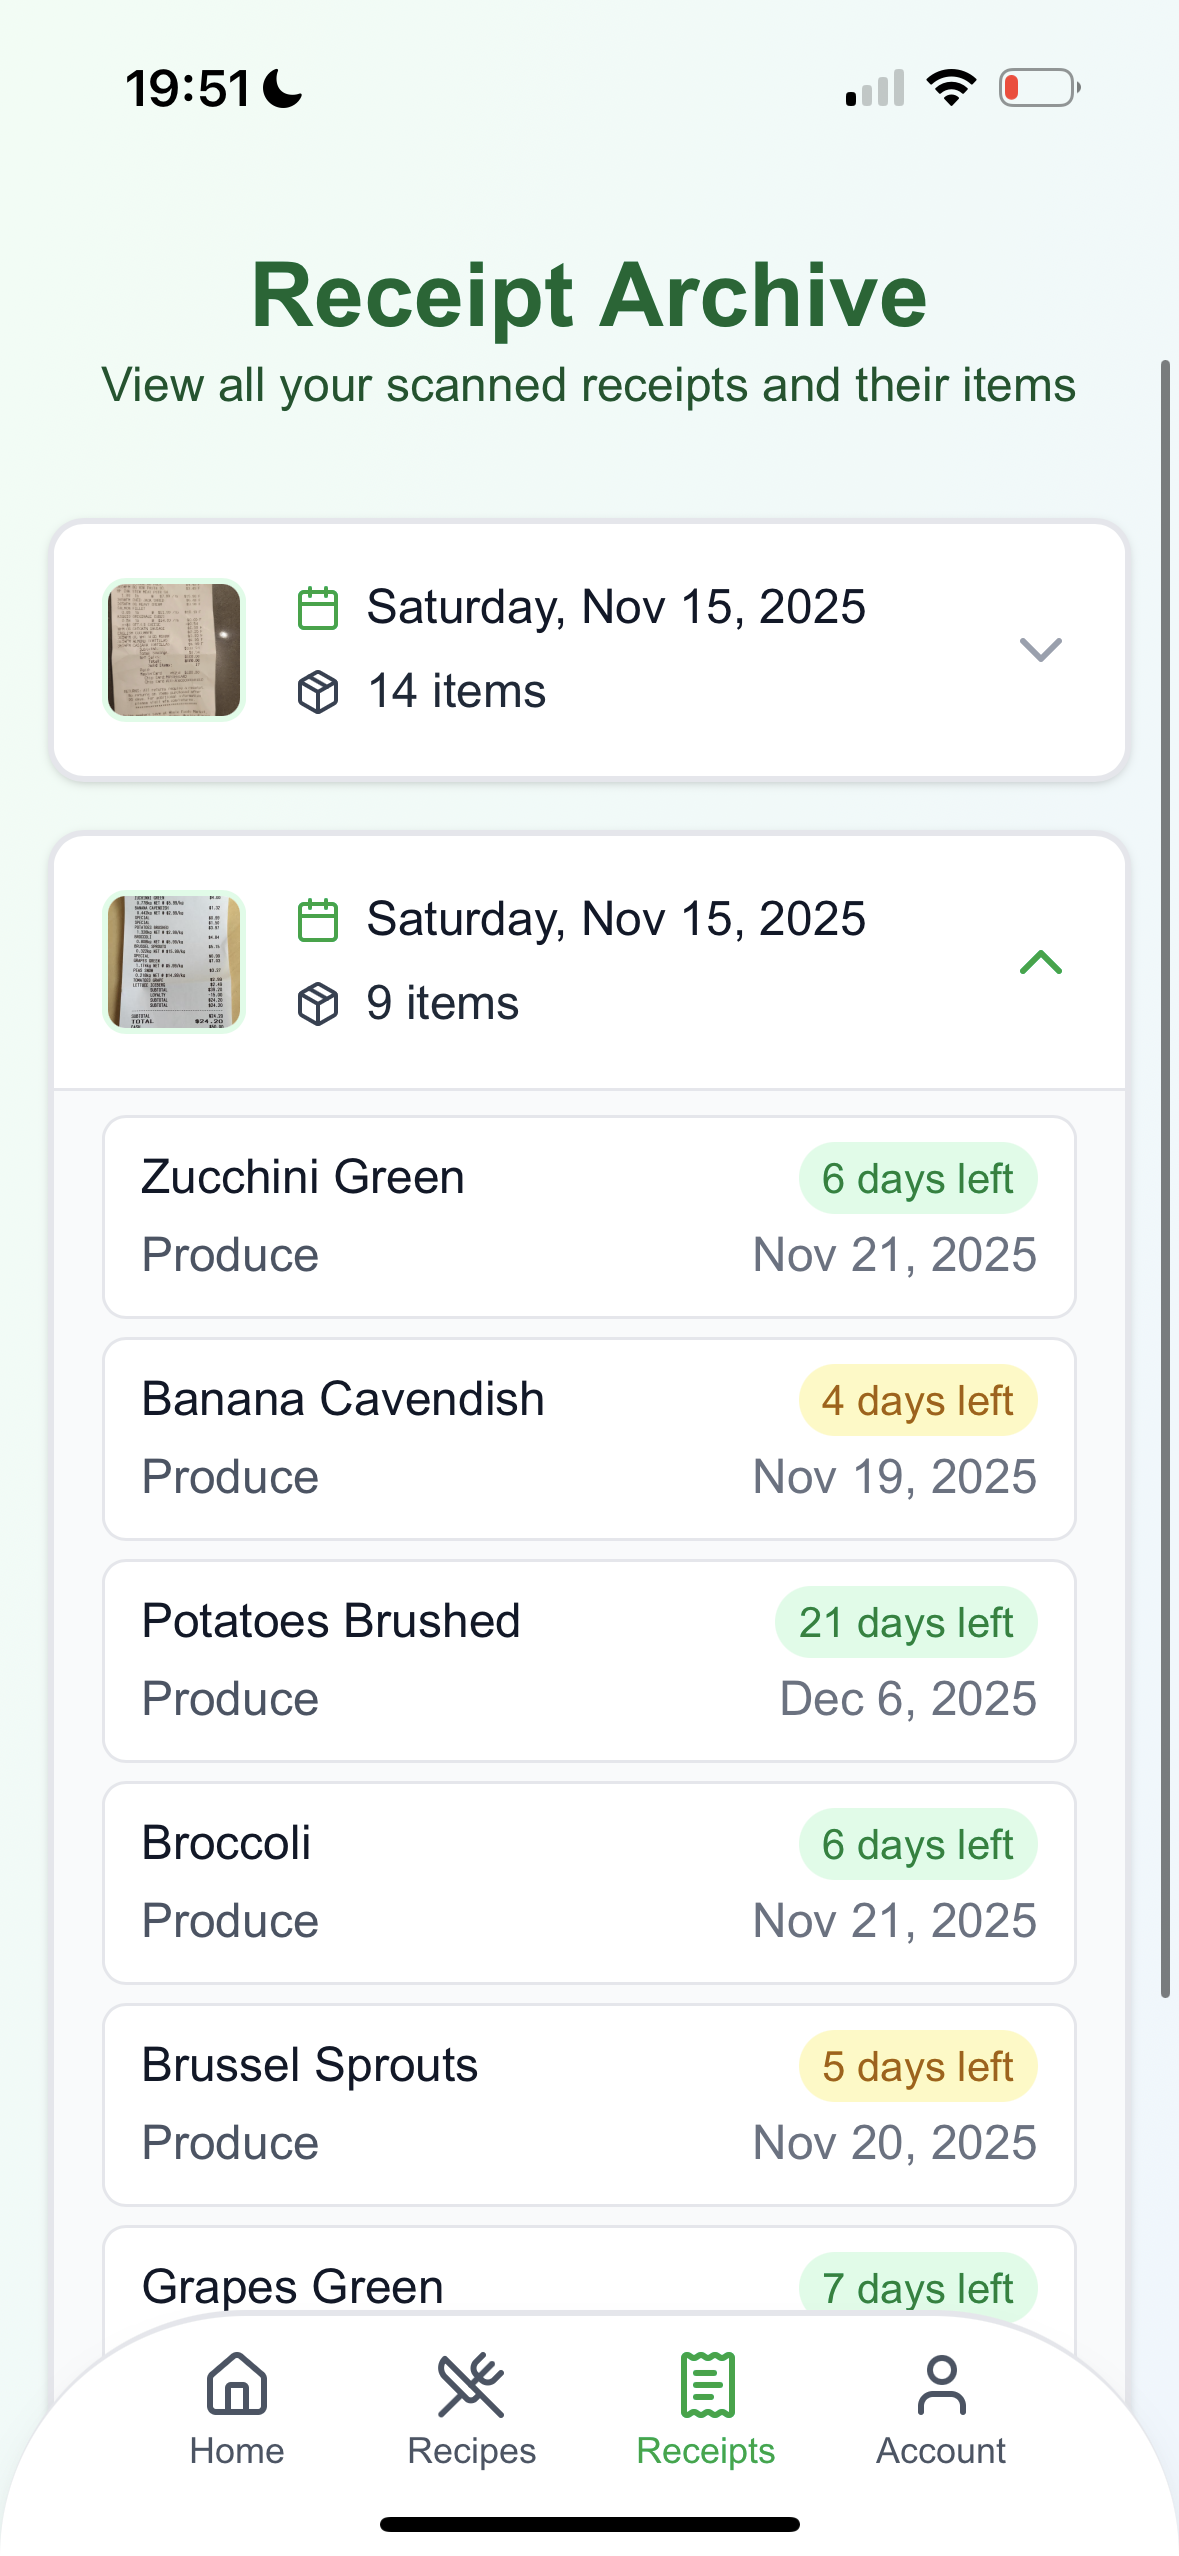This screenshot has height=2556, width=1179.
Task: Click the box icon beside 9 items
Action: (x=318, y=1004)
